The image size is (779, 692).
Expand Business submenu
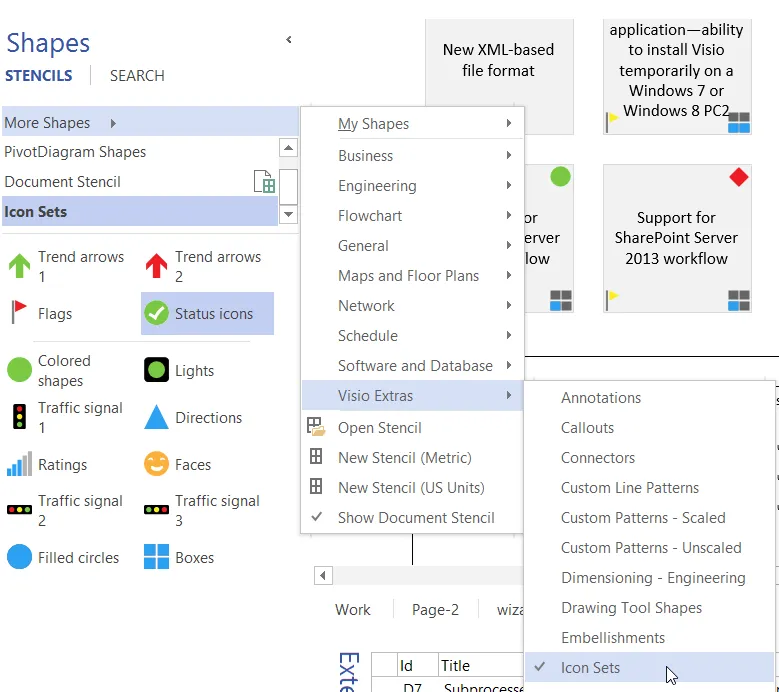(412, 155)
